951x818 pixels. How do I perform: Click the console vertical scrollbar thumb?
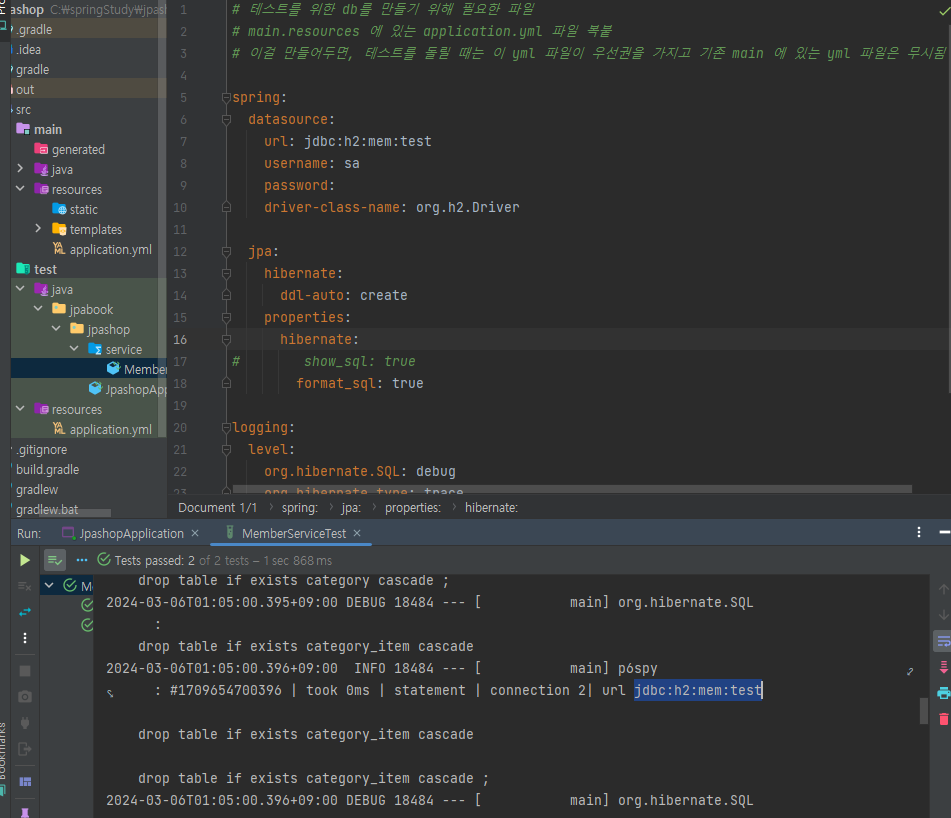point(924,711)
